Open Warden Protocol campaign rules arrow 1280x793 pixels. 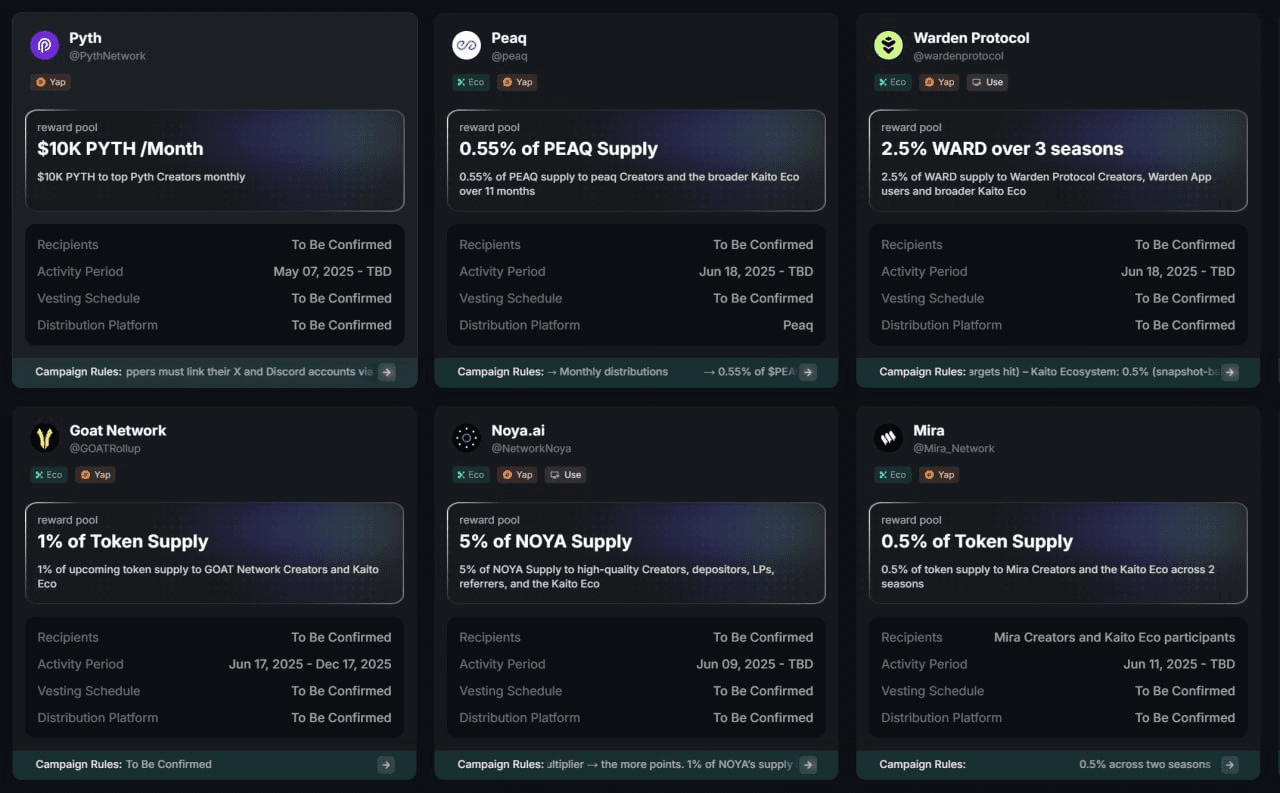1230,372
